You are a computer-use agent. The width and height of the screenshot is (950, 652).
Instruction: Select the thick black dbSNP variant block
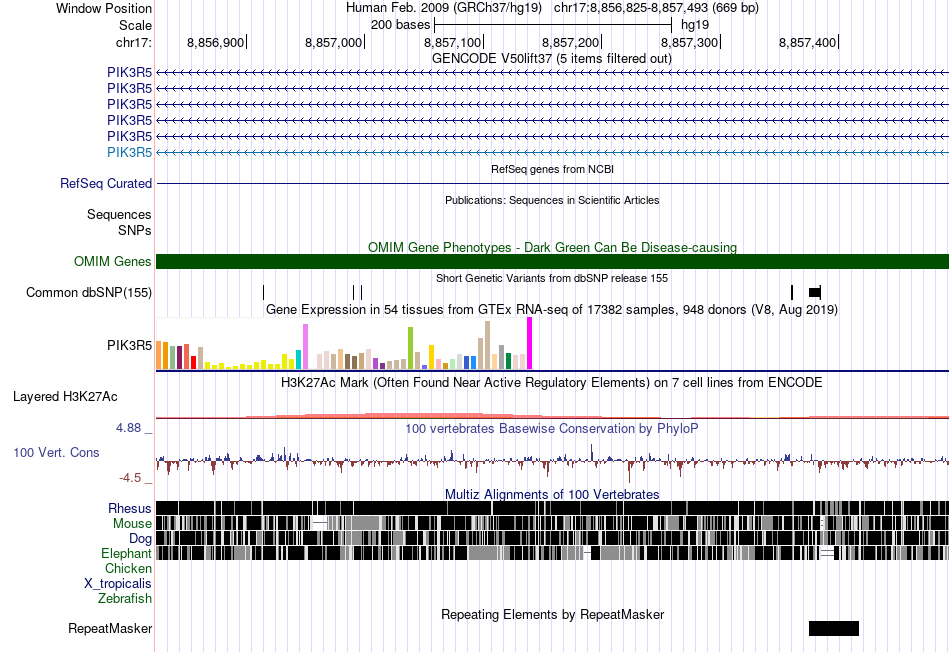click(815, 293)
